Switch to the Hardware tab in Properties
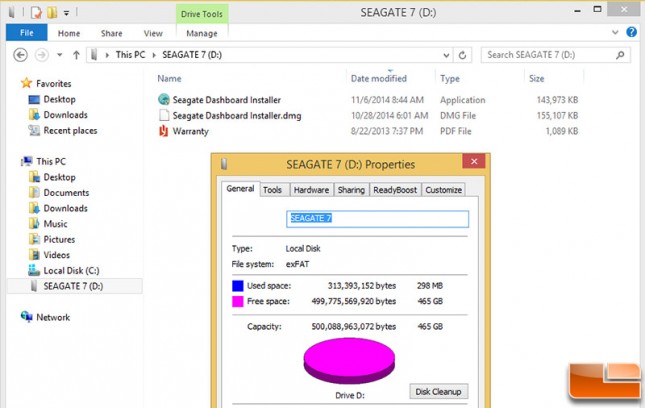 coord(311,190)
